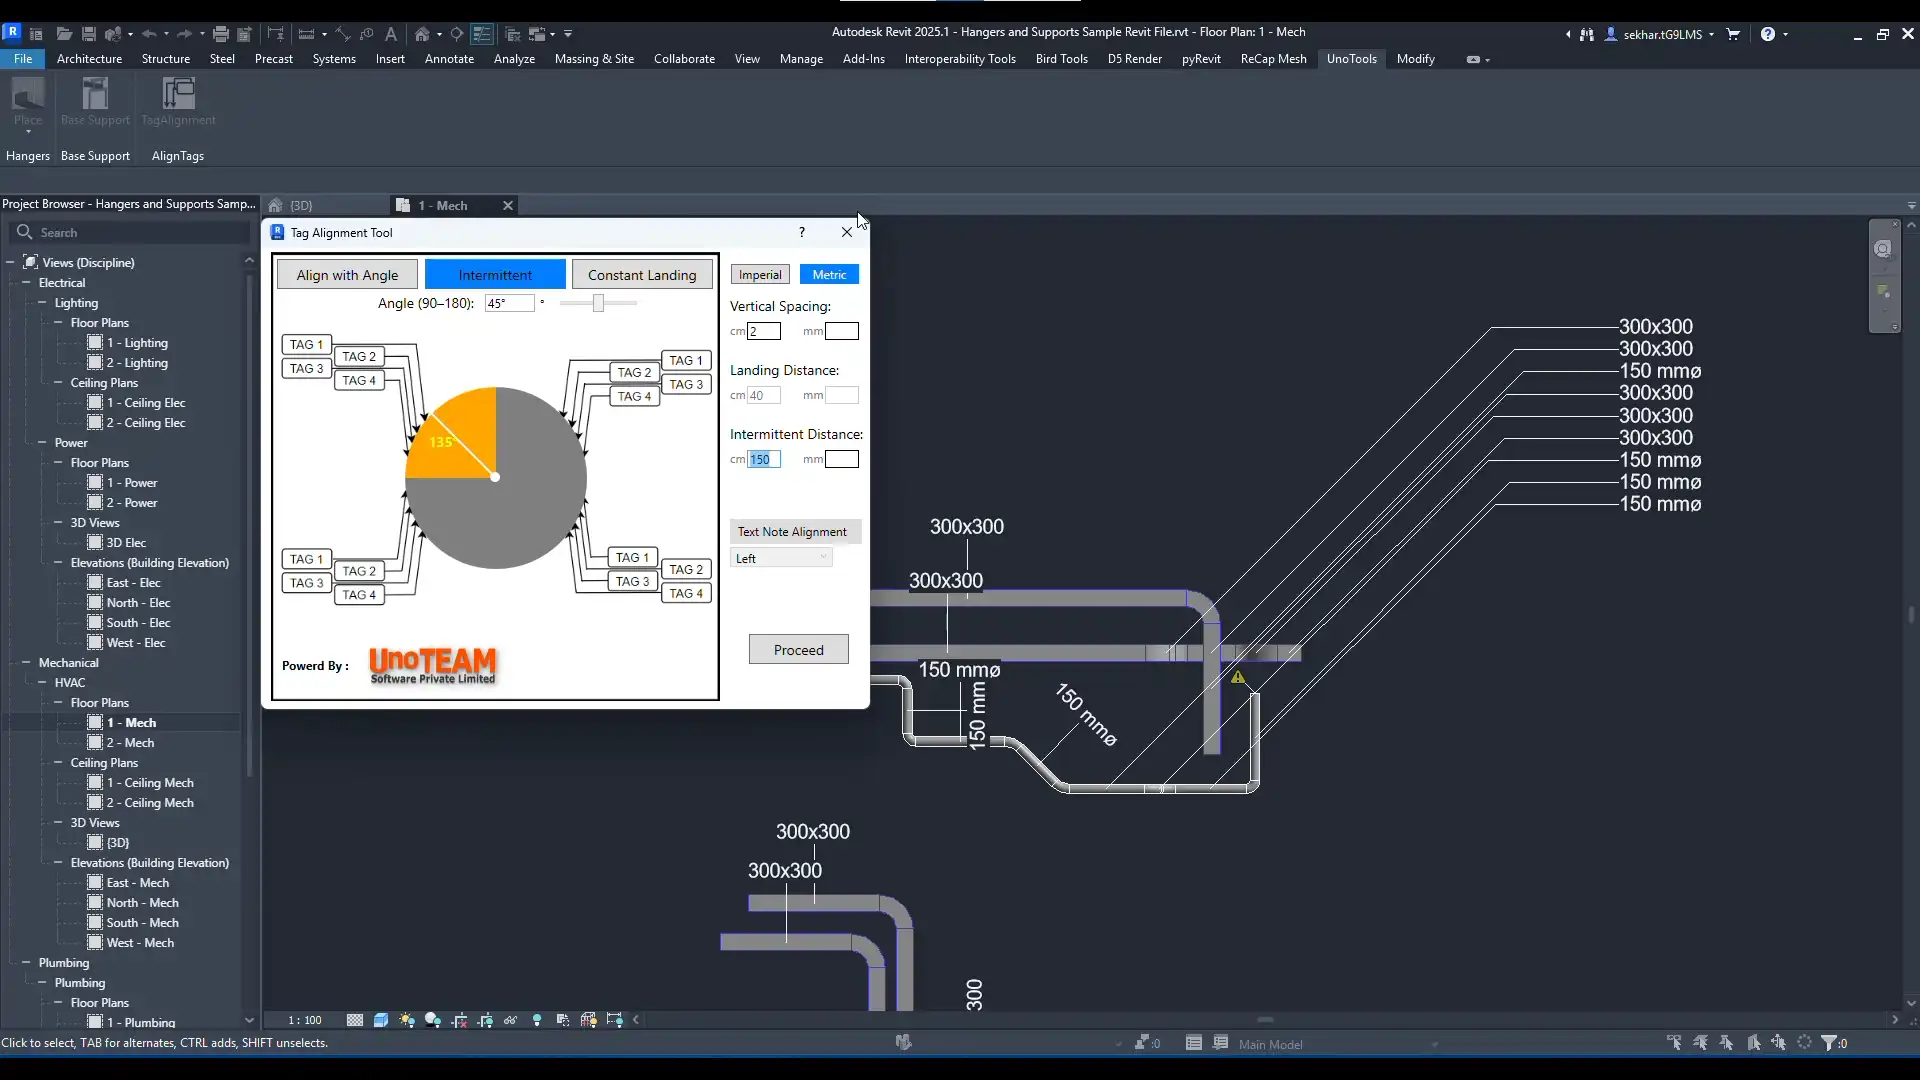Collapse the Mechanical tree node

coord(26,663)
